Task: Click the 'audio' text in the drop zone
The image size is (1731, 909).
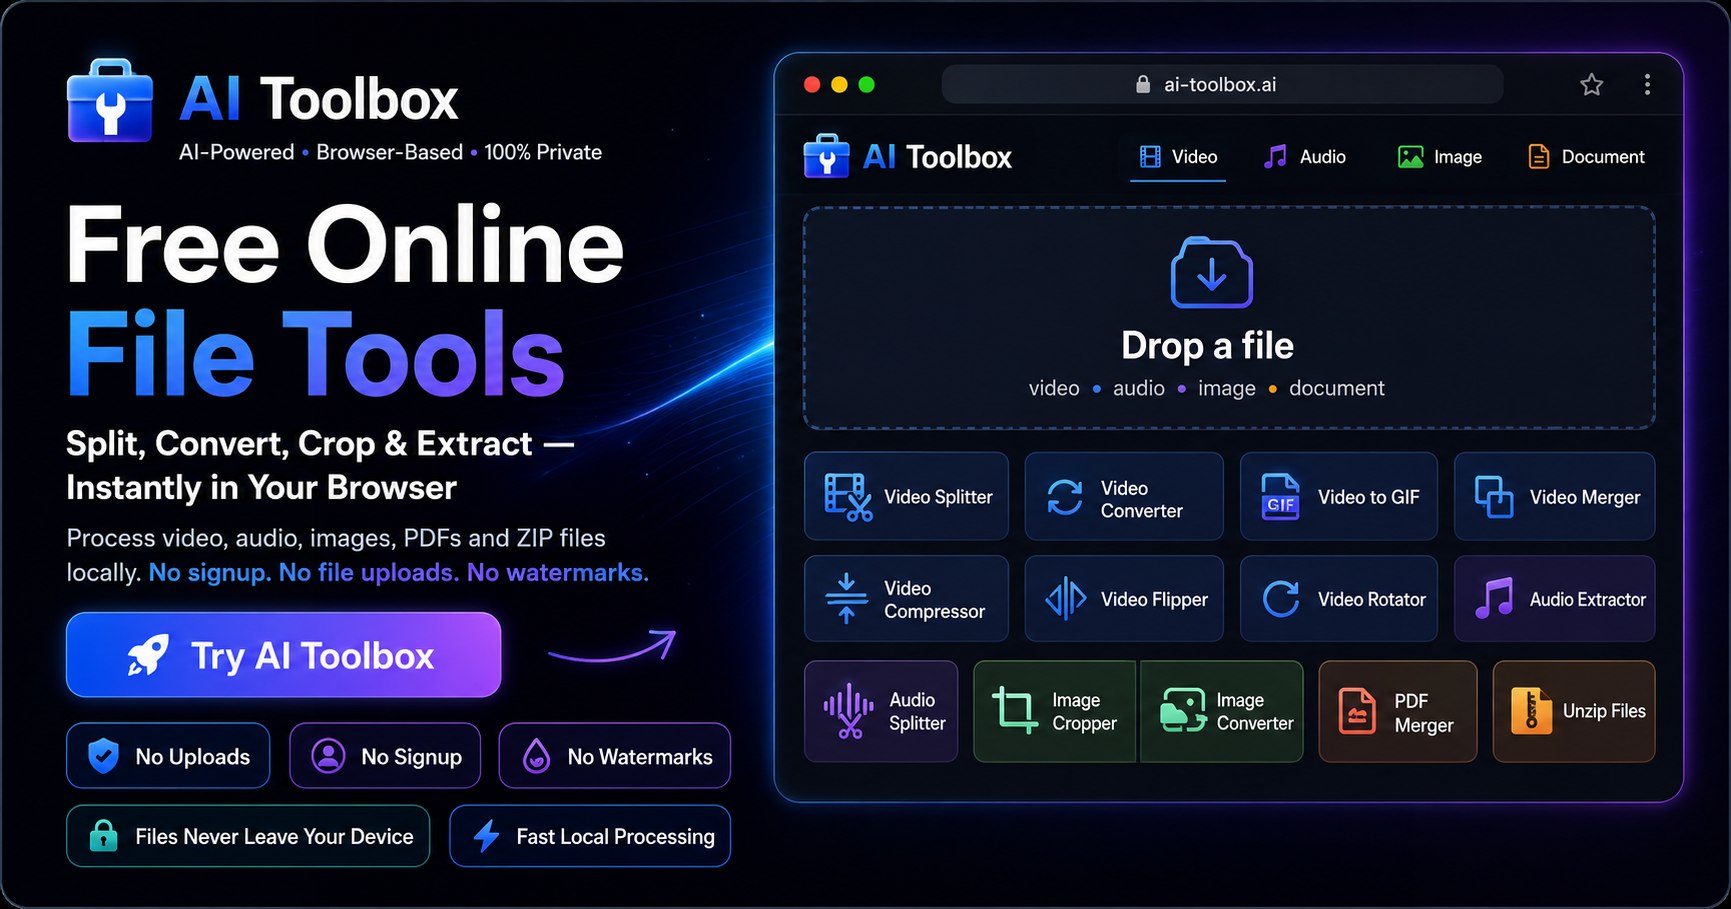Action: [x=1139, y=388]
